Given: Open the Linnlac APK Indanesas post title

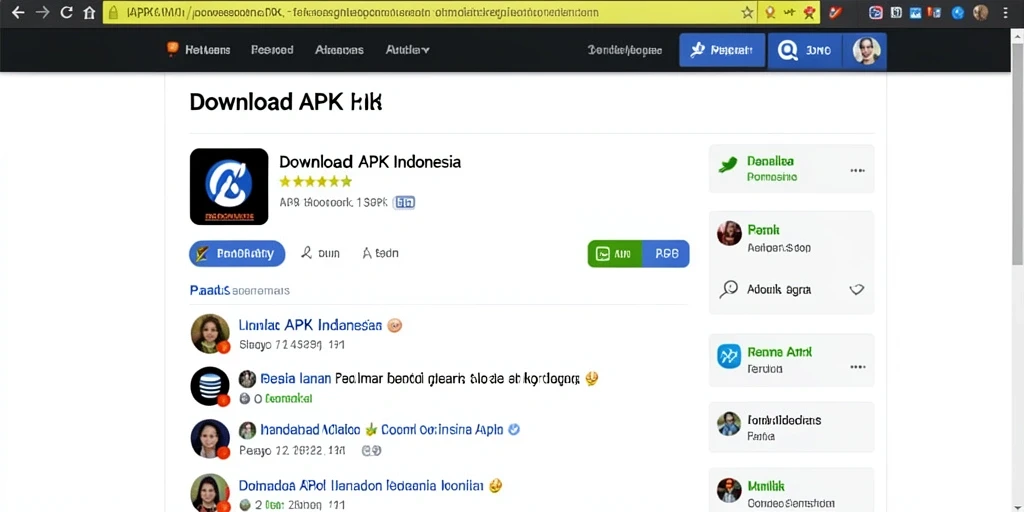Looking at the screenshot, I should 310,325.
